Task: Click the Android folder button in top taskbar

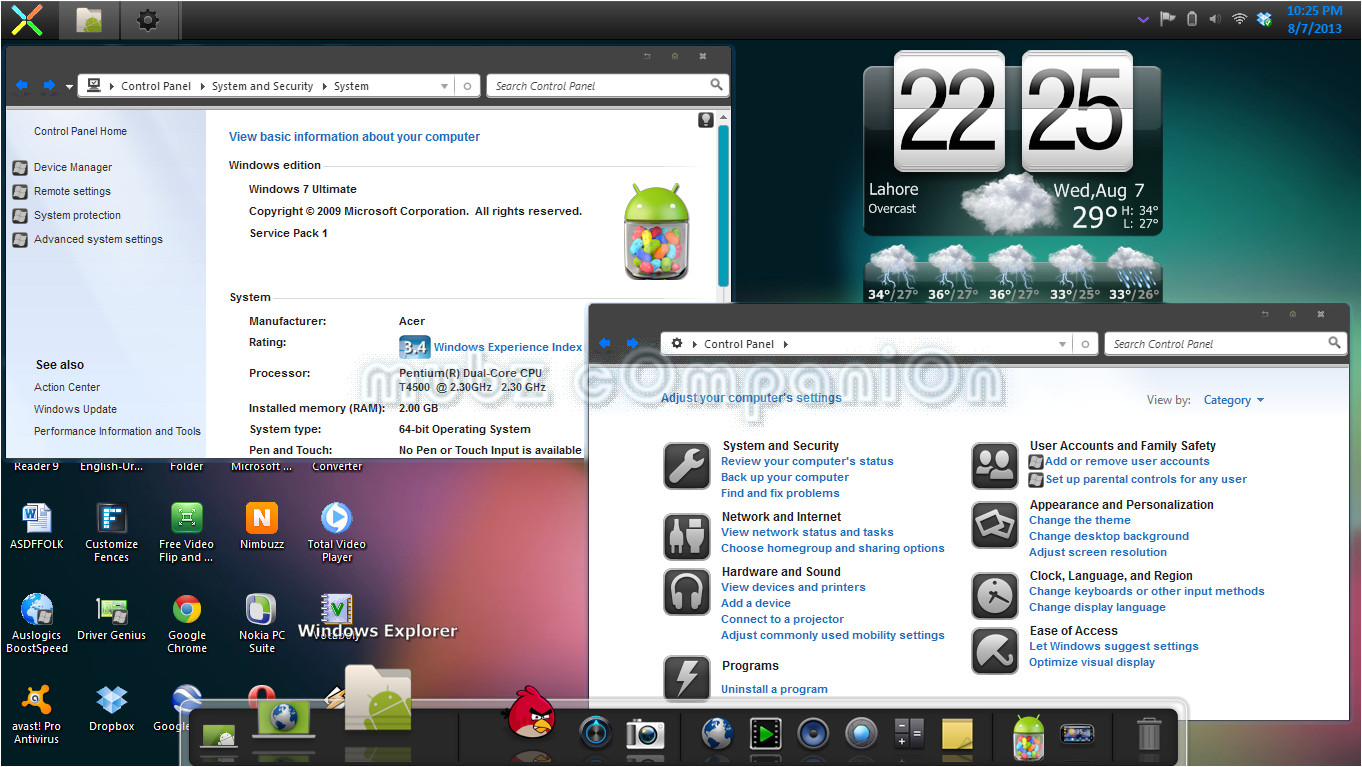Action: 89,20
